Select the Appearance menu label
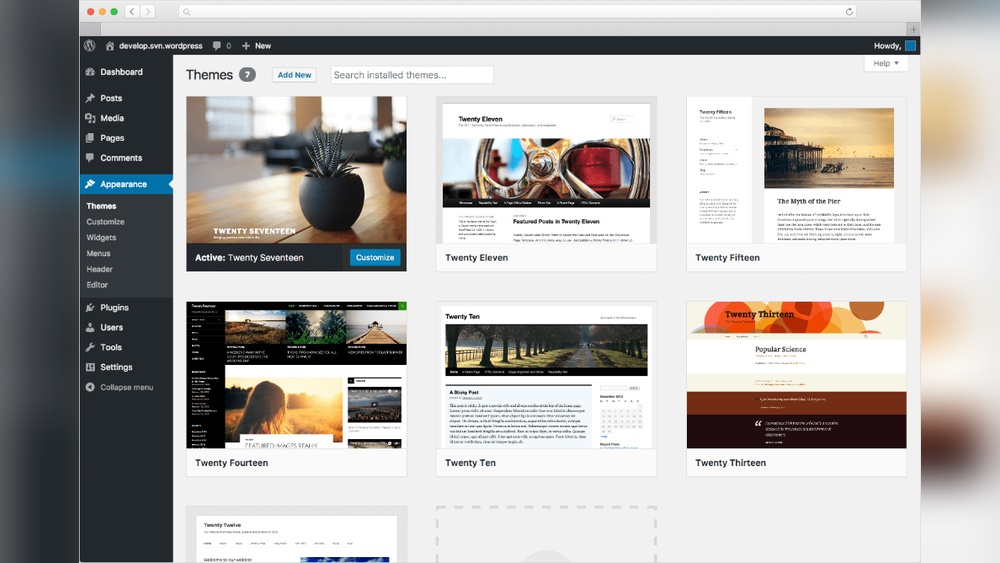 point(123,184)
